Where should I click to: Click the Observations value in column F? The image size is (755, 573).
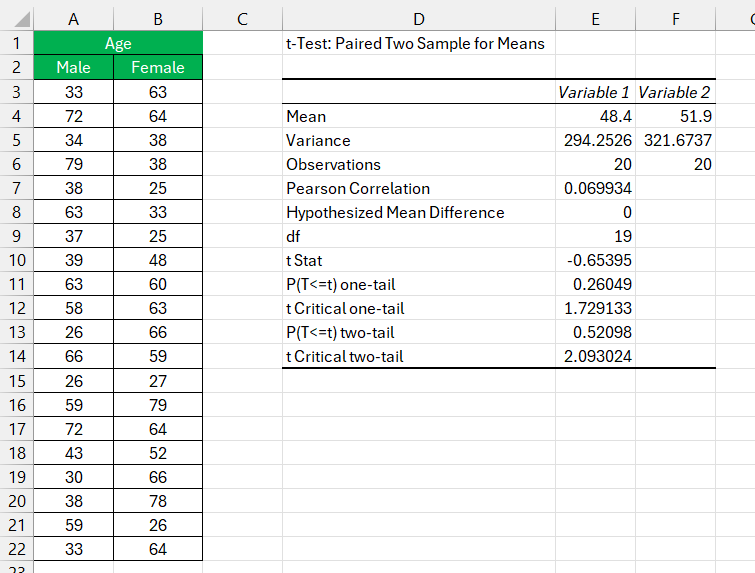(676, 164)
